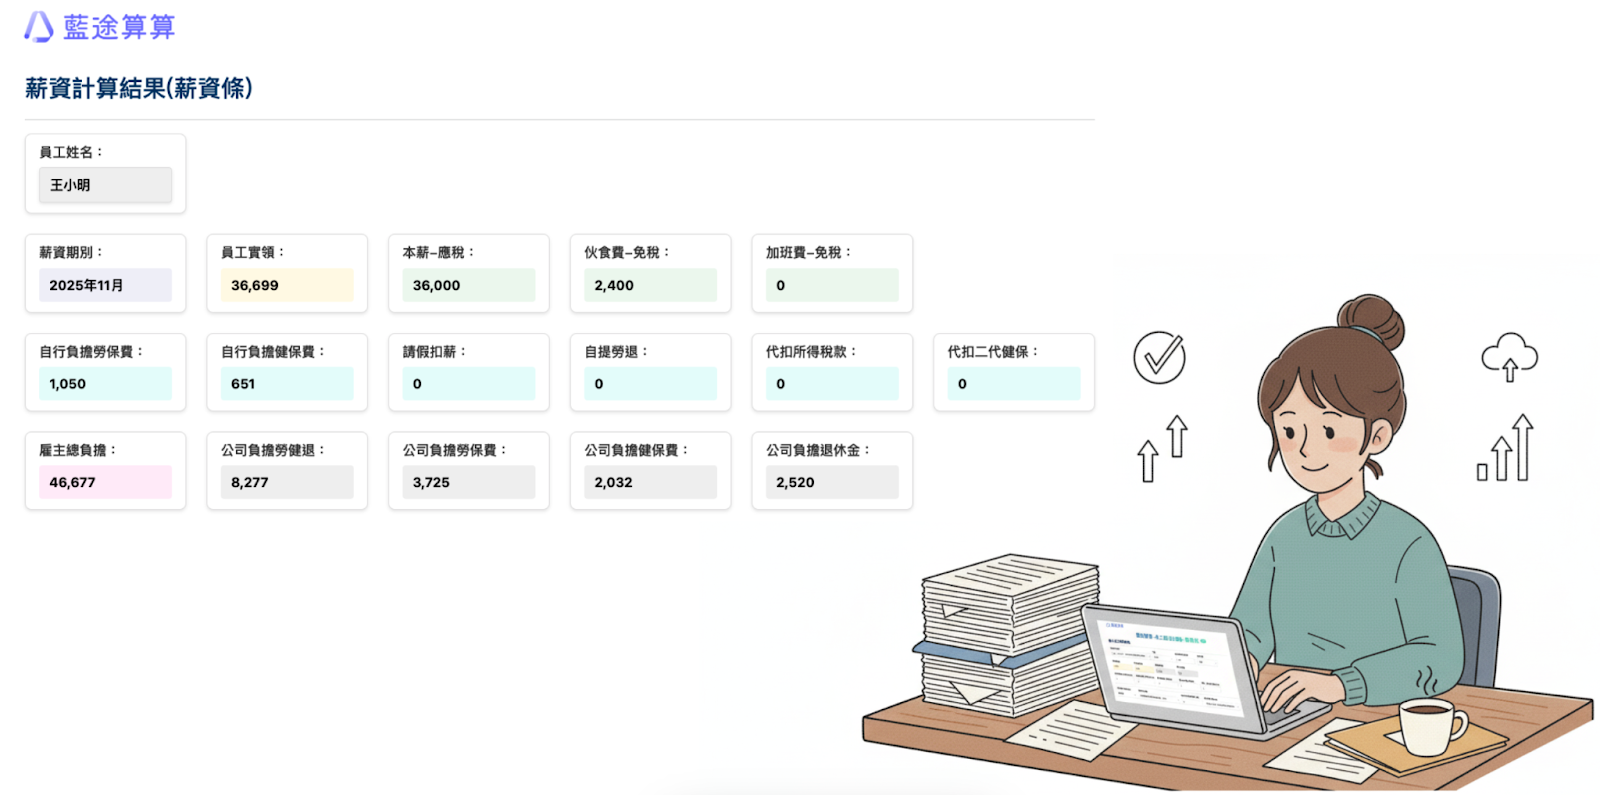Click the 雇主總負擔 field showing 46,677
This screenshot has height=795, width=1600.
(105, 482)
